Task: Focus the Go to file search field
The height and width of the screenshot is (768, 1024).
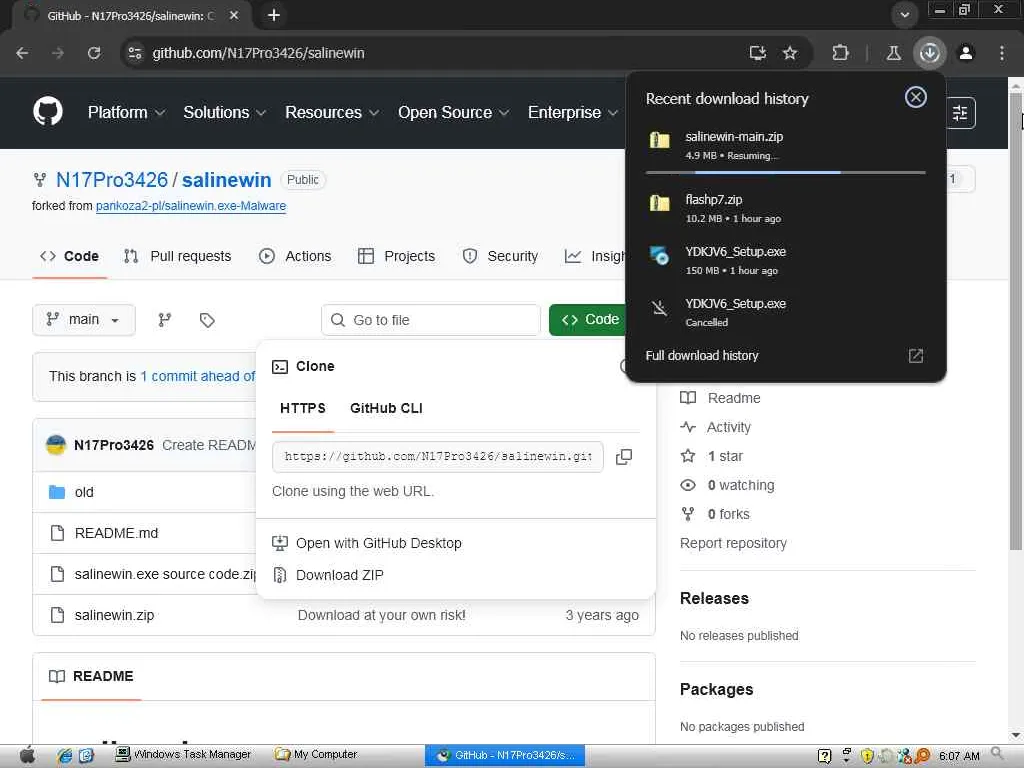Action: tap(430, 320)
